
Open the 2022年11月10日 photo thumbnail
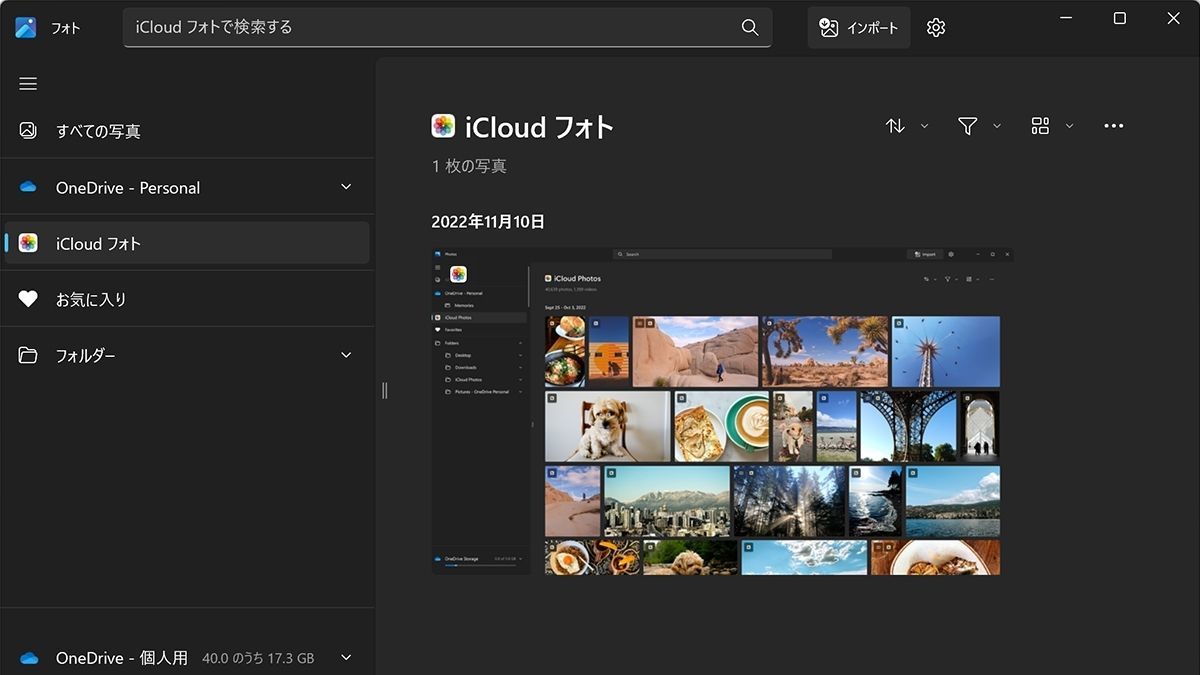[x=723, y=411]
